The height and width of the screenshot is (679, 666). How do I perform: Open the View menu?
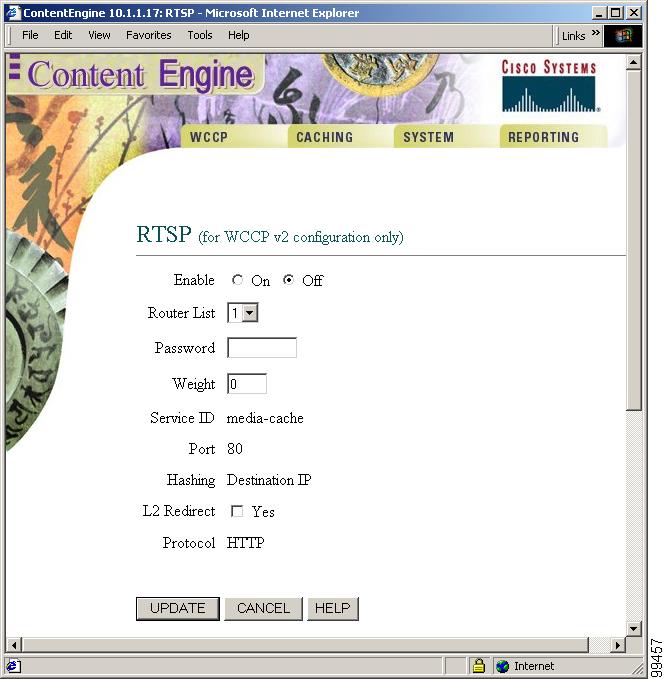pos(99,35)
